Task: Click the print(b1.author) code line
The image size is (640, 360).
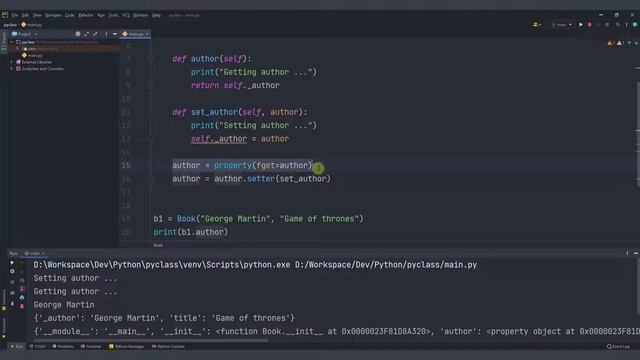Action: [191, 232]
